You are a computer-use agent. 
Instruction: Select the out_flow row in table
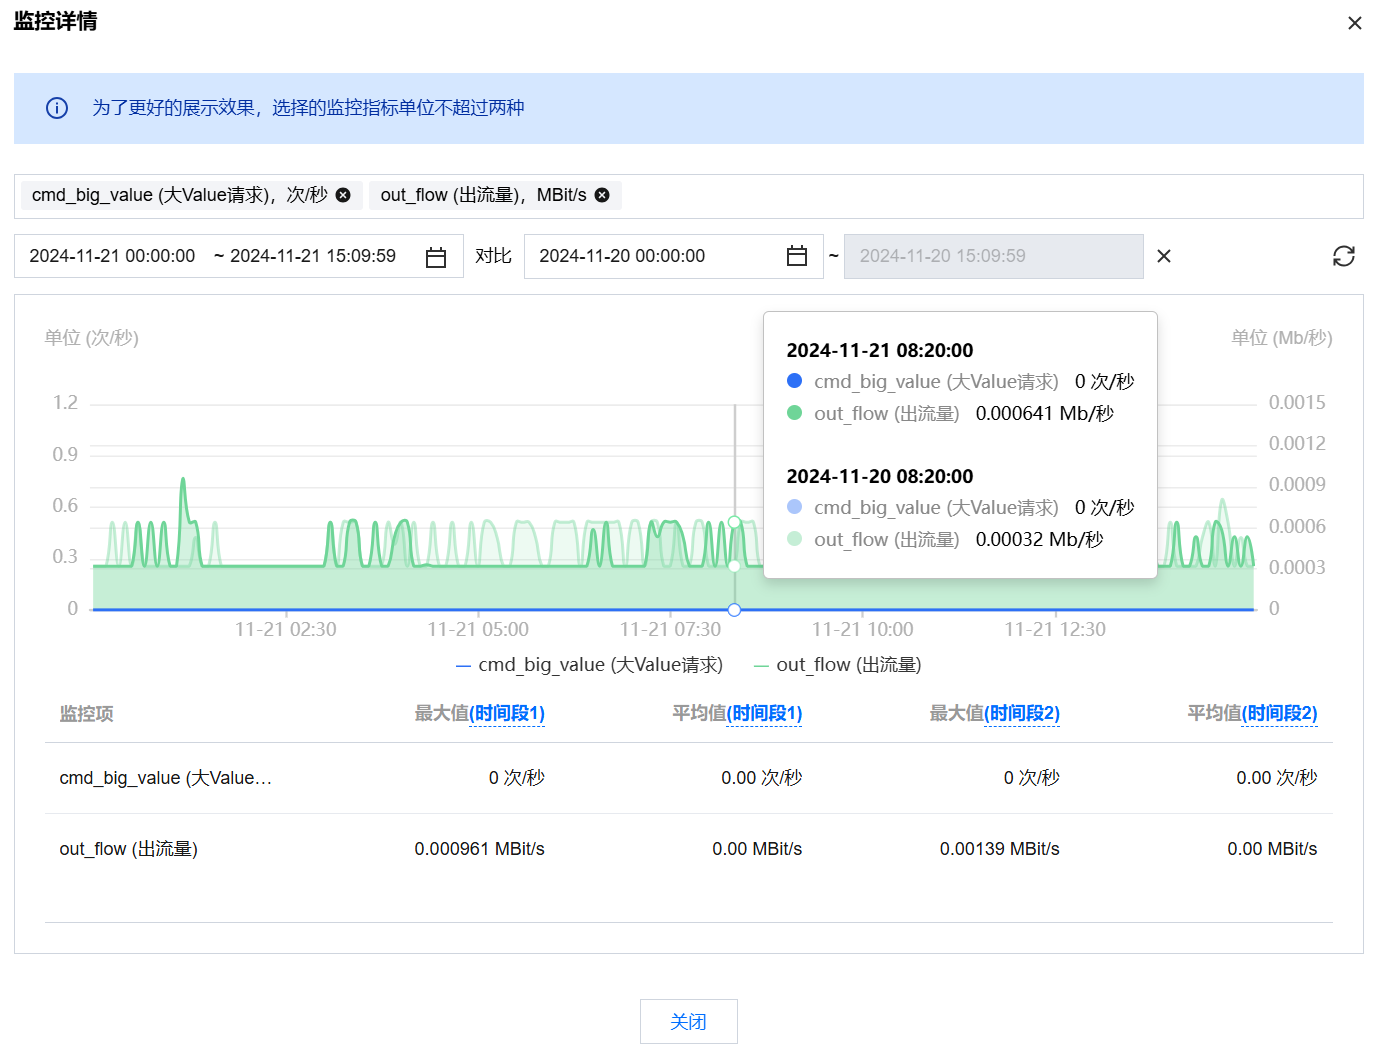coord(128,849)
